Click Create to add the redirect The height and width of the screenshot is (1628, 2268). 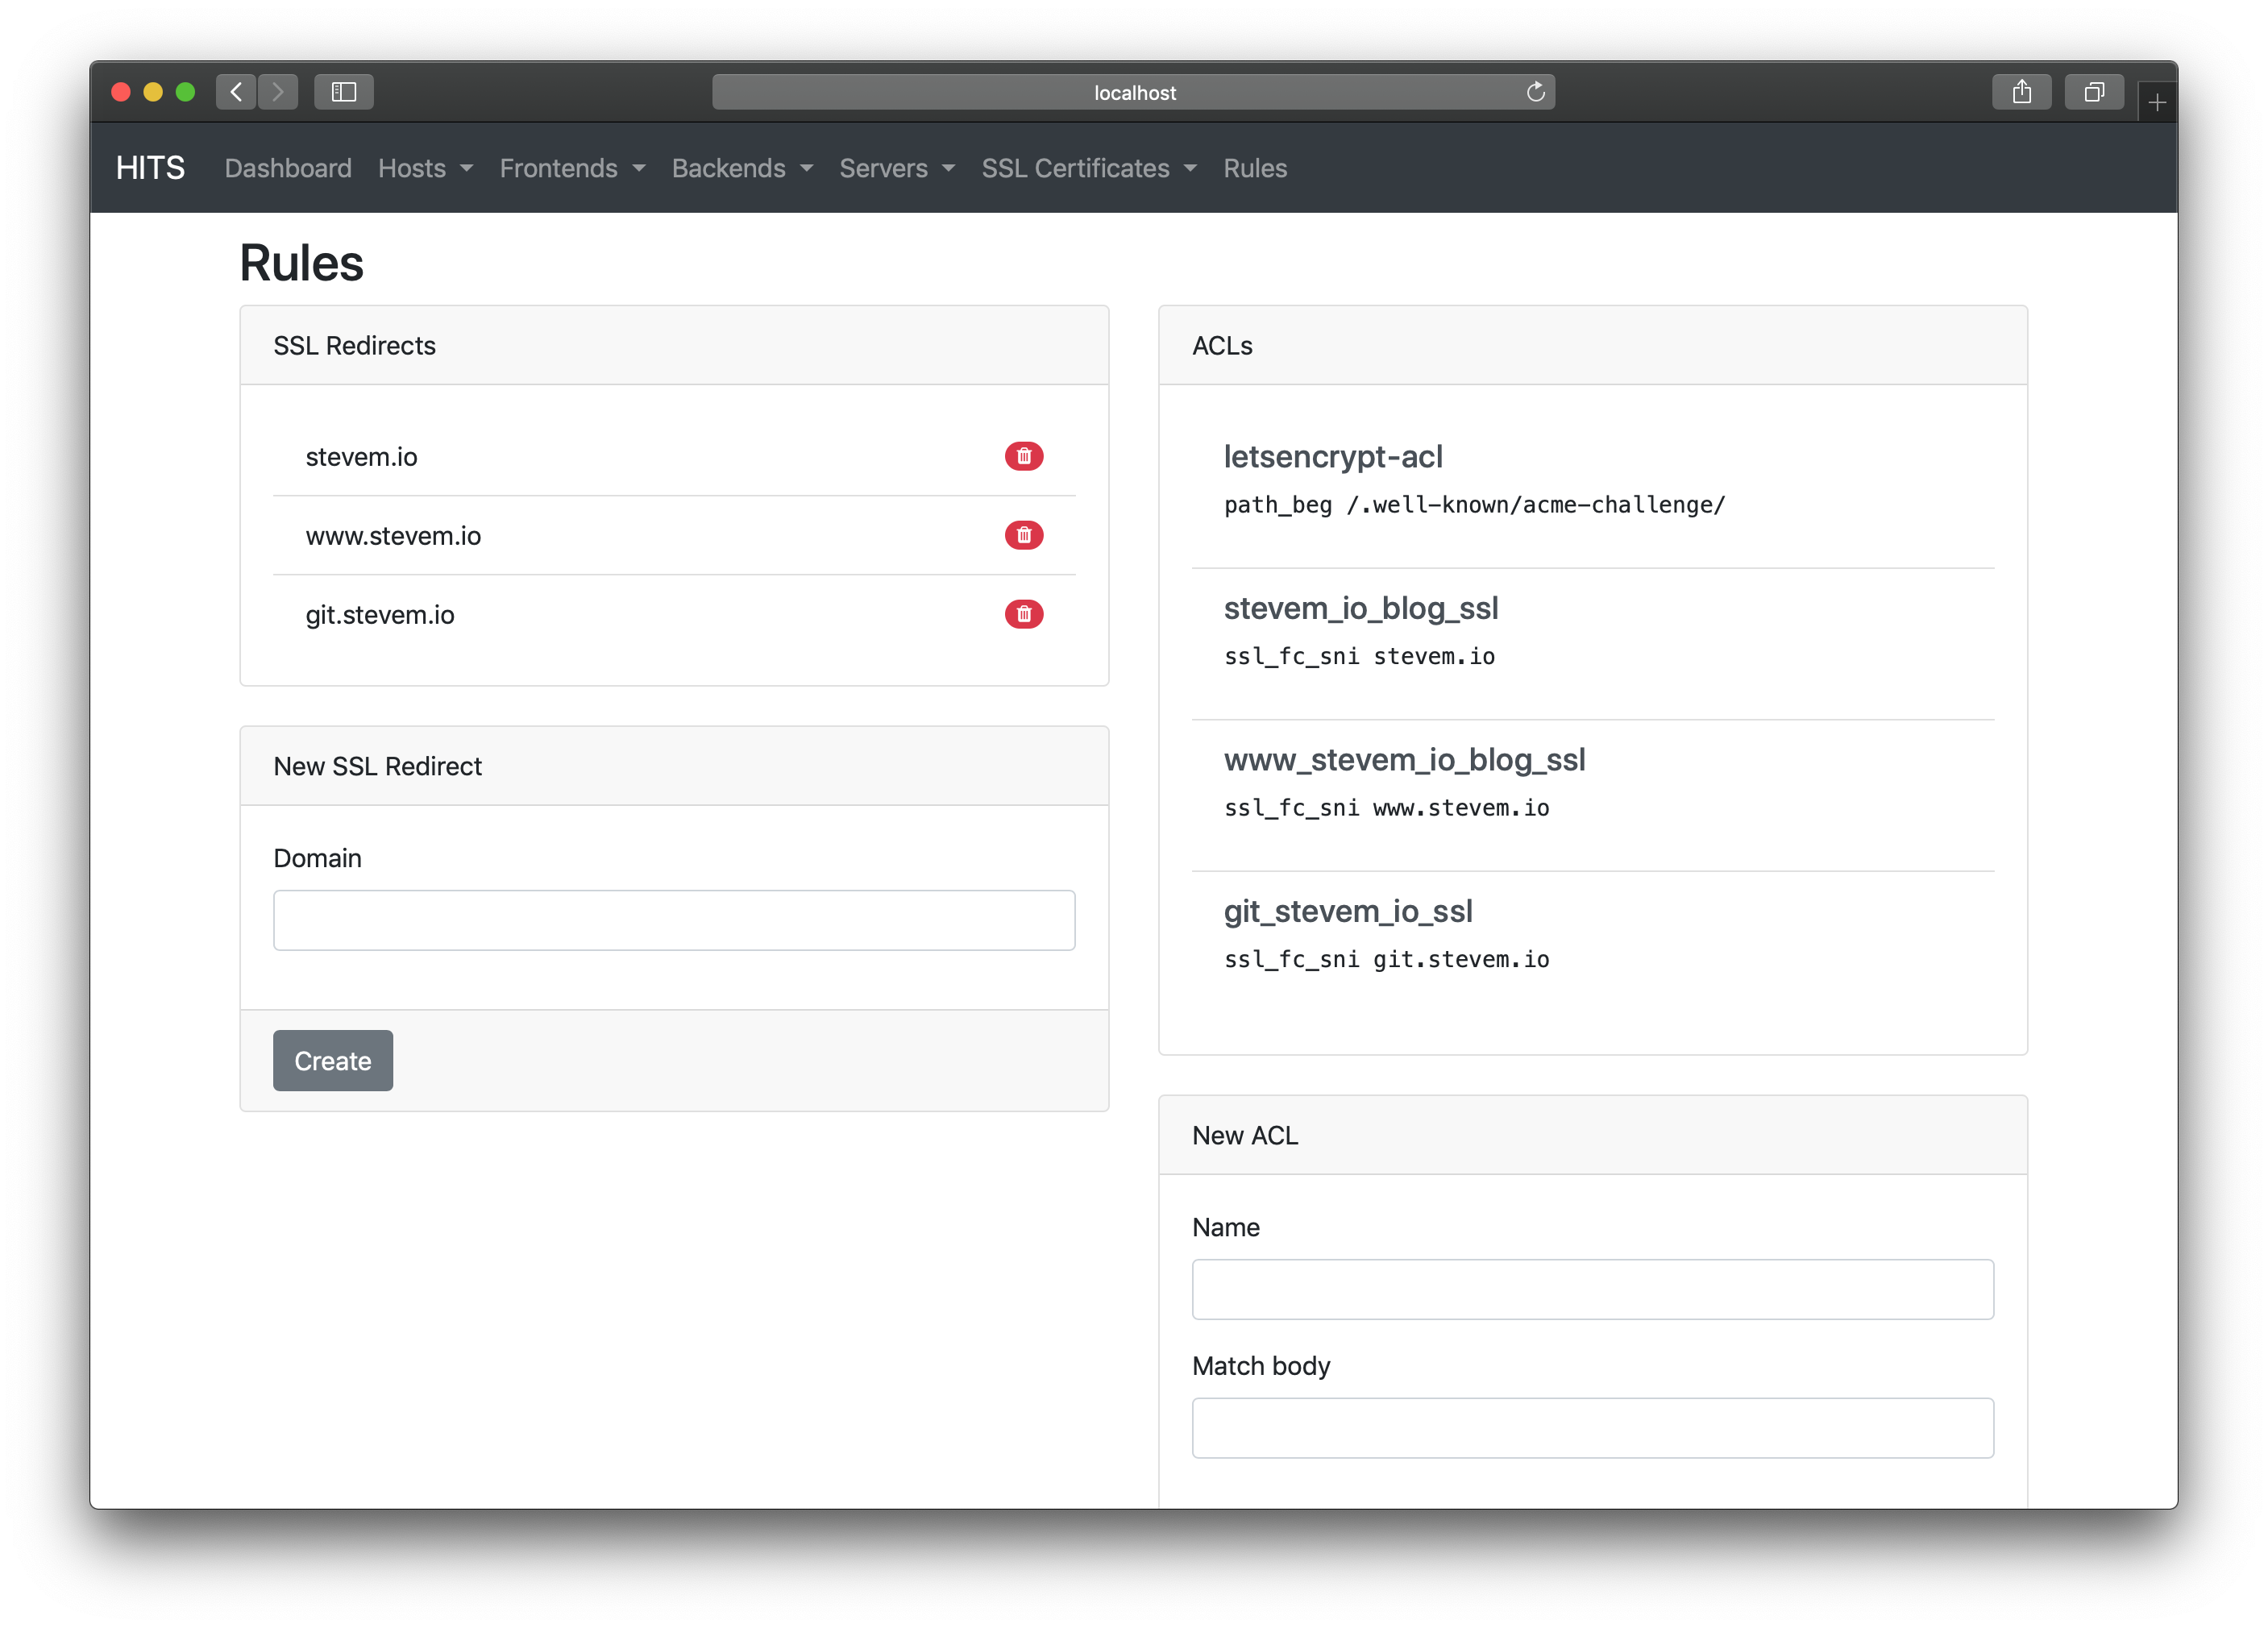pyautogui.click(x=333, y=1061)
